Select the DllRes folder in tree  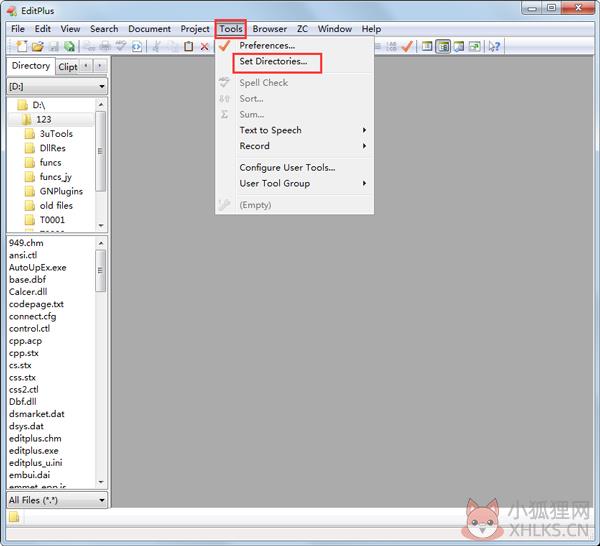pos(52,148)
